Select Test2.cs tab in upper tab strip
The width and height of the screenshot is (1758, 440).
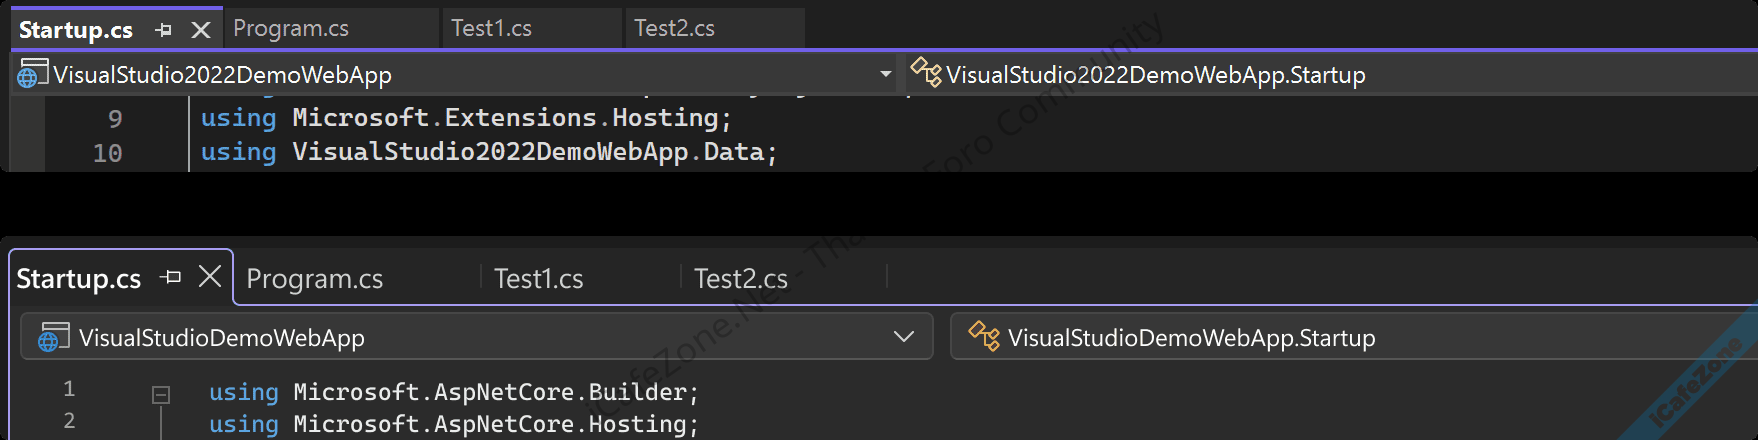click(674, 29)
